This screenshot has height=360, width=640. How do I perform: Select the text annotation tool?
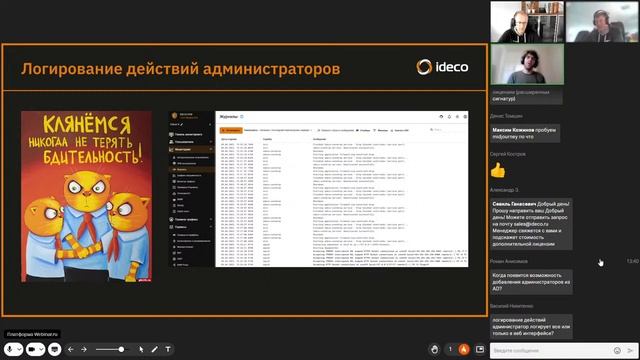[x=168, y=349]
